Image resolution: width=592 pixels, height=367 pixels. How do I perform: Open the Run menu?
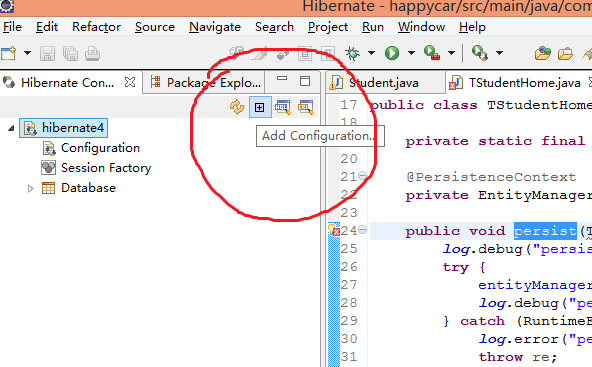(373, 27)
